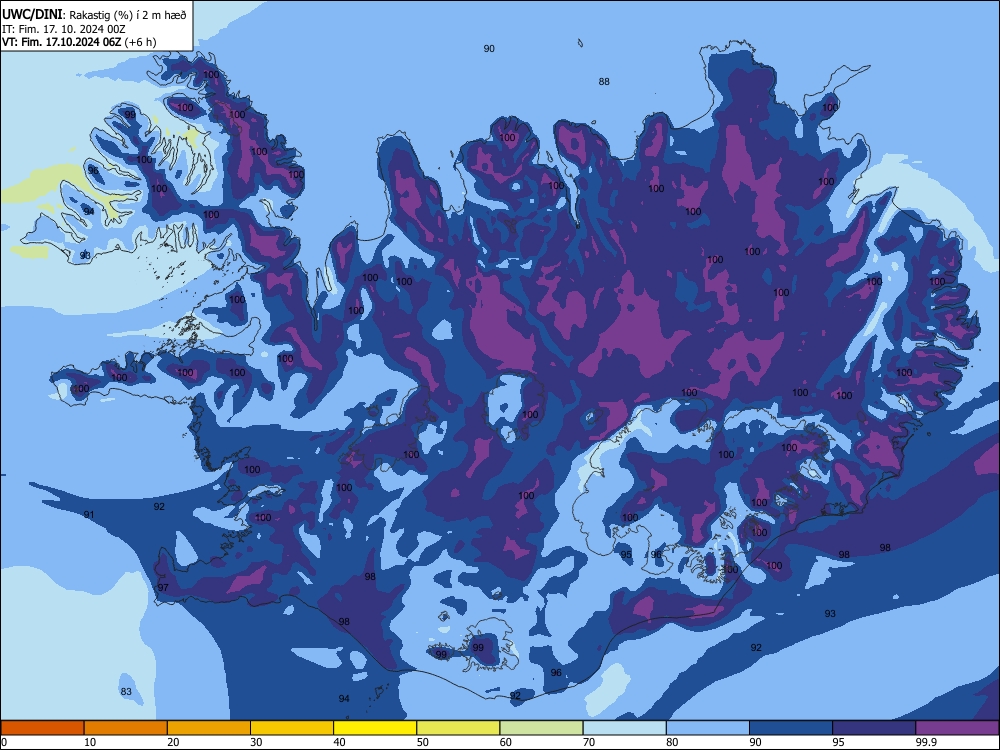Click the 70–80 pale blue legend swatch
The width and height of the screenshot is (1000, 750).
click(x=625, y=728)
